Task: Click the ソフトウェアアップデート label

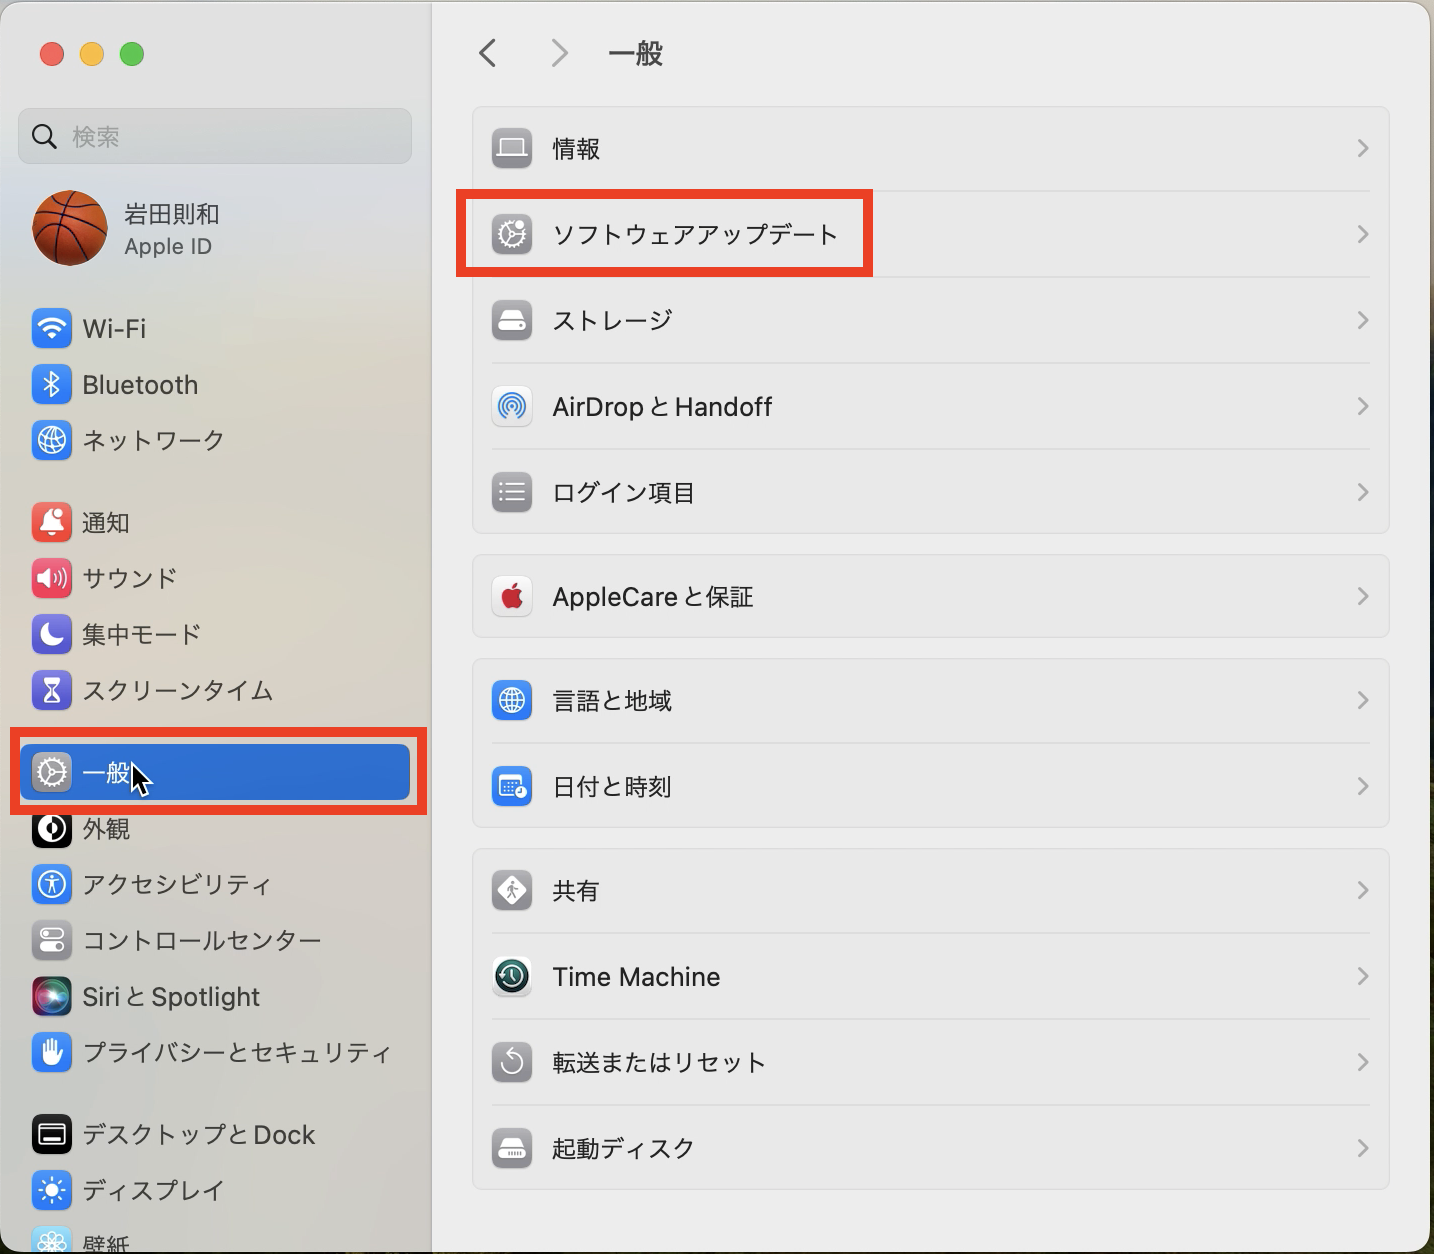Action: pos(695,234)
